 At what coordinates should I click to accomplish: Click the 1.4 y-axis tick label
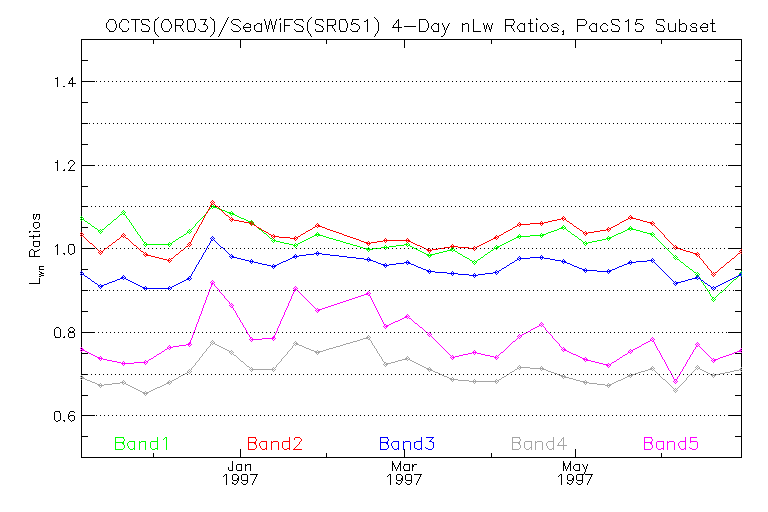65,82
